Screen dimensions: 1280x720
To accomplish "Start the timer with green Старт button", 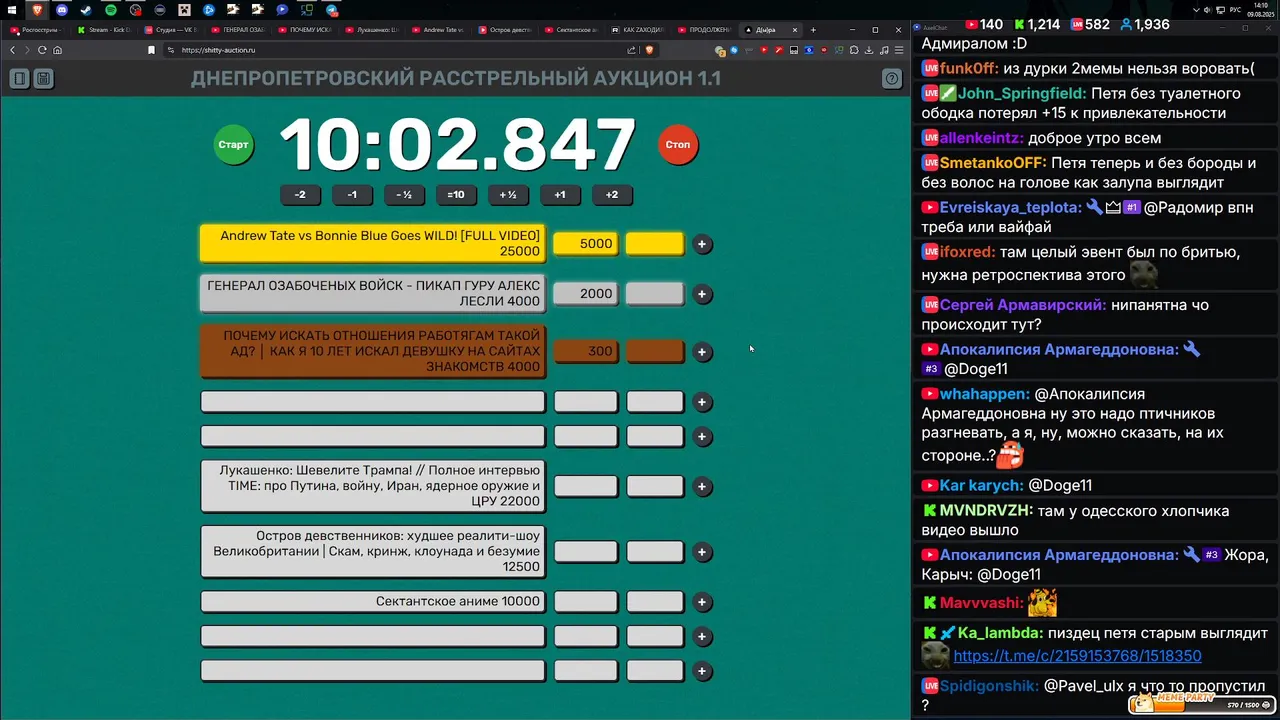I will tap(233, 145).
